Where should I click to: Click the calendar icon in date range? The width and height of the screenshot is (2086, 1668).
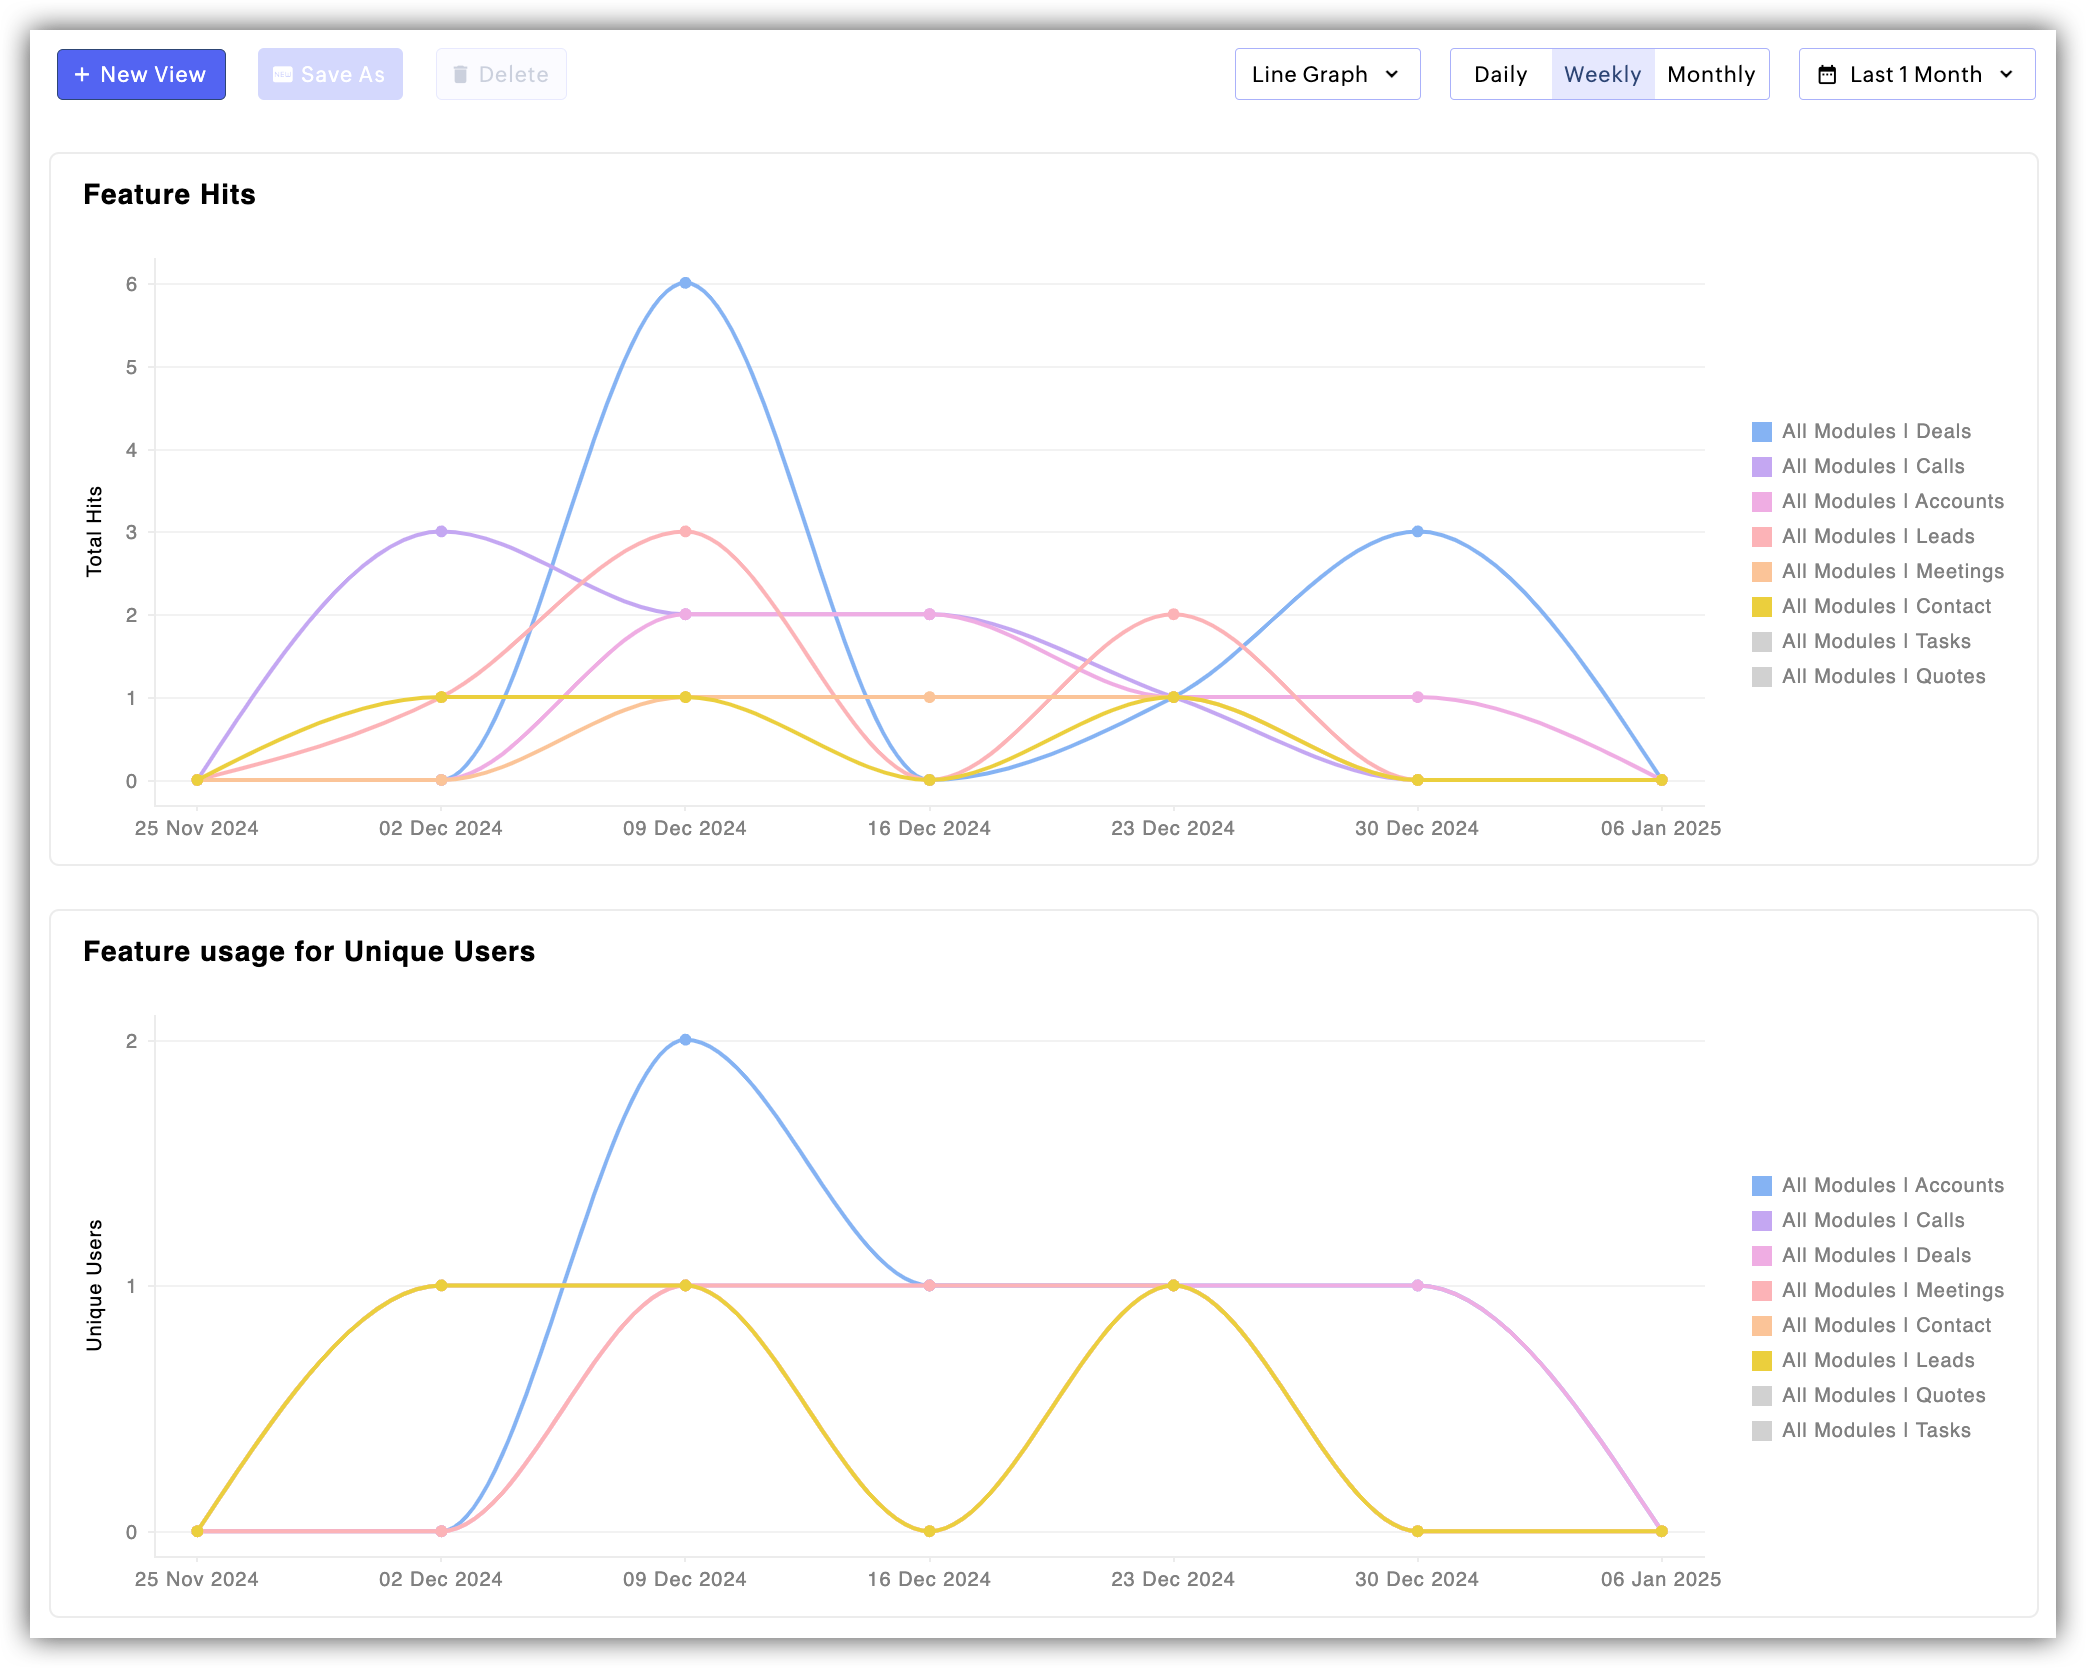coord(1826,75)
